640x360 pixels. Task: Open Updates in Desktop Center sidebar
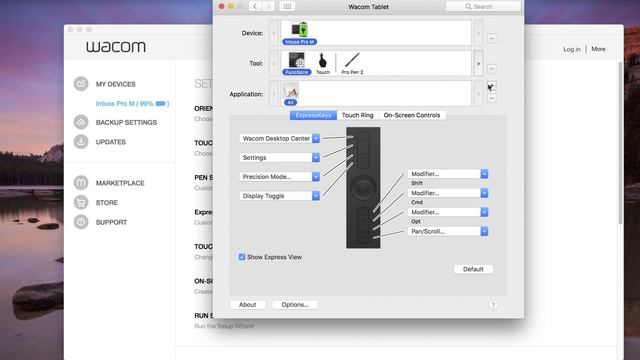tap(111, 142)
